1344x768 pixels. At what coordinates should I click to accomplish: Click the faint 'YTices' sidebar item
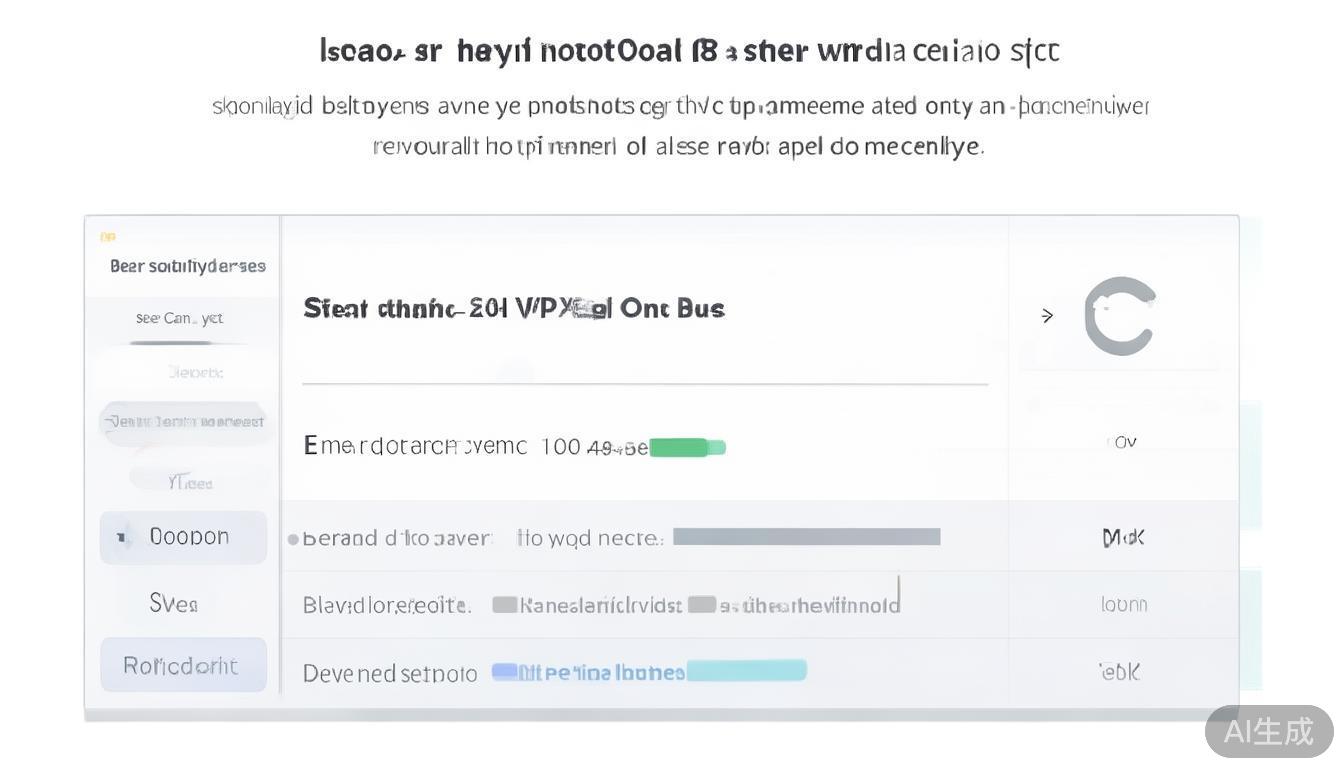(189, 483)
